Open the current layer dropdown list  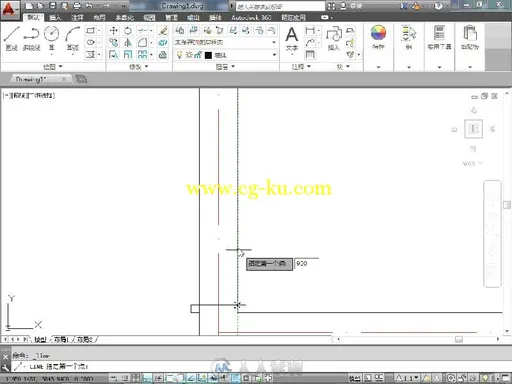click(226, 55)
